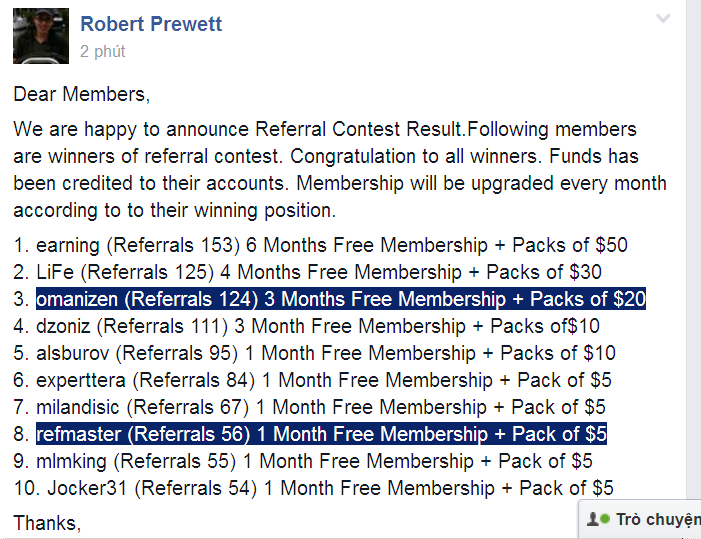Click the 'Dear Members,' greeting text
The width and height of the screenshot is (701, 539).
click(x=81, y=95)
